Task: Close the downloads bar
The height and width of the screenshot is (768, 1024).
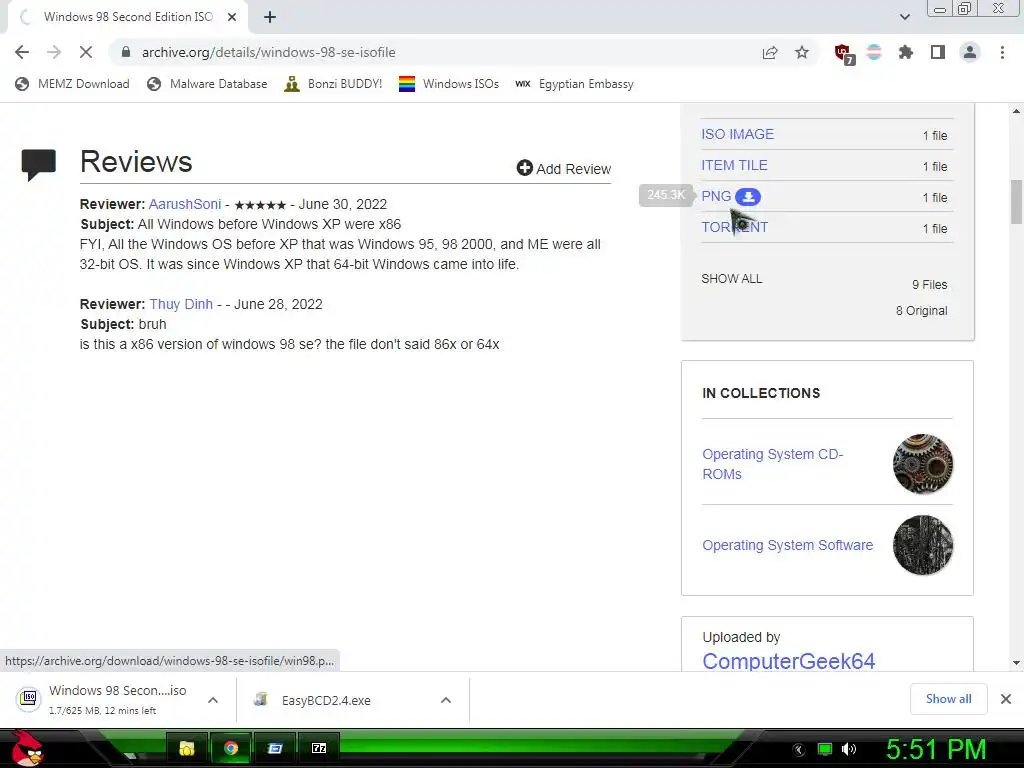Action: [1006, 699]
